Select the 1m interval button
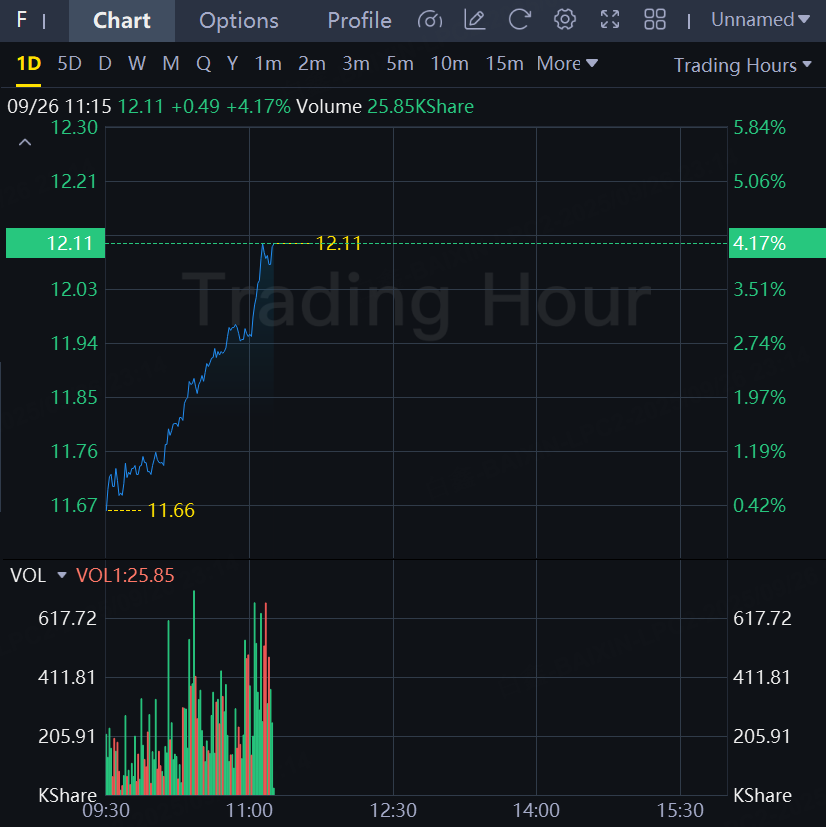 (x=268, y=64)
